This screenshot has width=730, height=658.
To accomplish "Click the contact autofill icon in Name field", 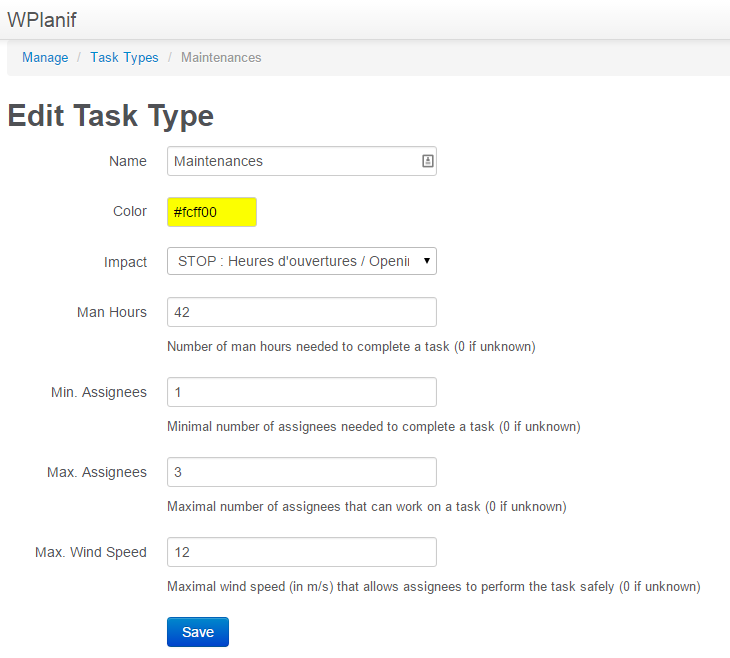I will pos(427,161).
